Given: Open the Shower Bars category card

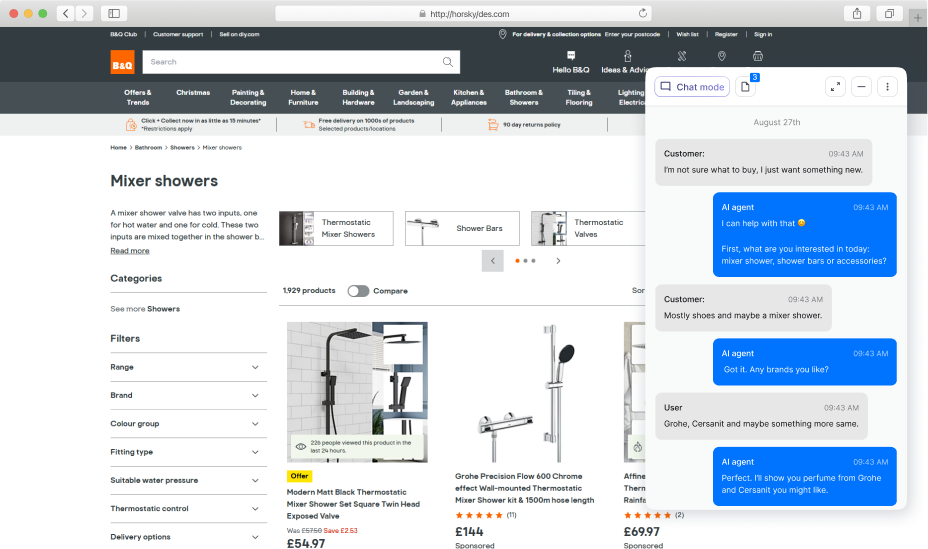Looking at the screenshot, I should (x=462, y=228).
